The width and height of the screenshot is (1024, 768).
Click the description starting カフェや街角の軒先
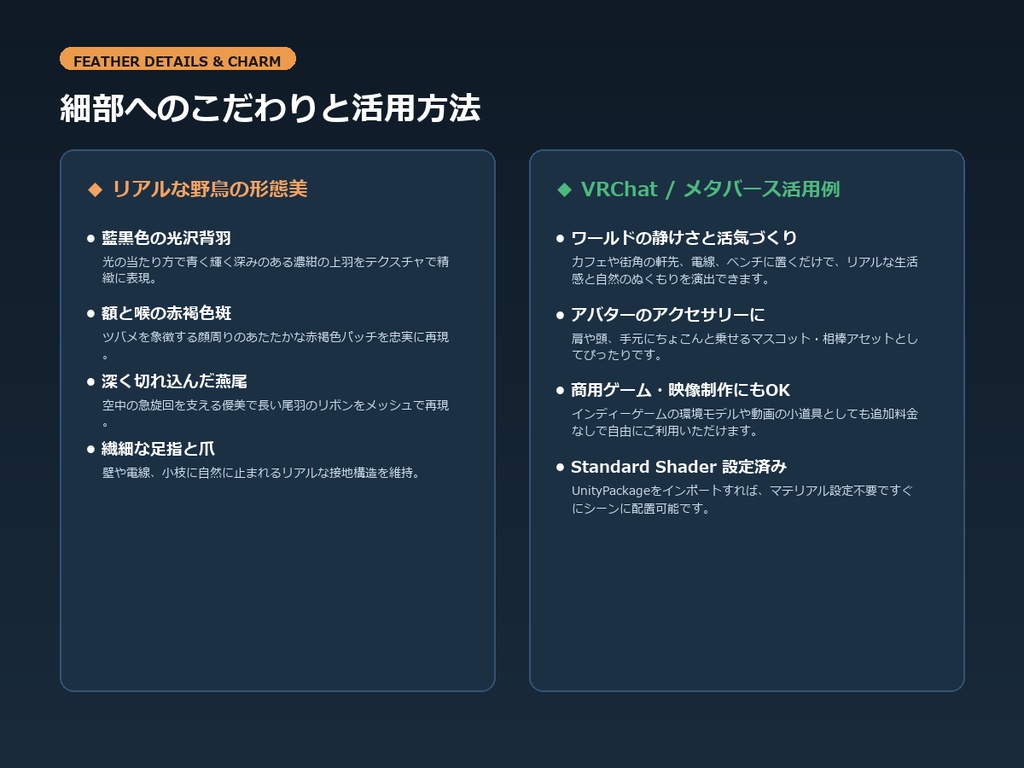pos(744,270)
